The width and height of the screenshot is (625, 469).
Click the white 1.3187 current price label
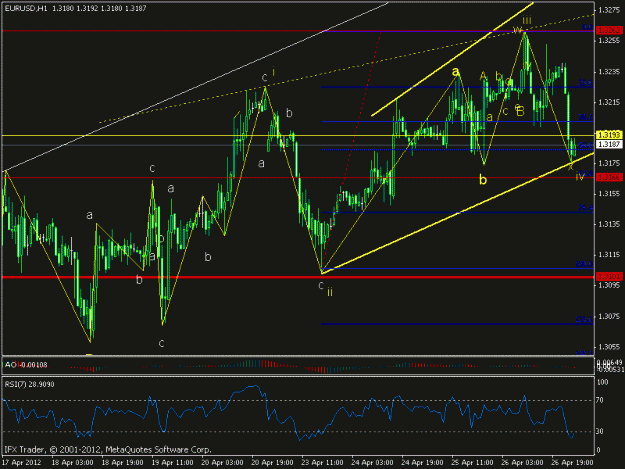[609, 144]
